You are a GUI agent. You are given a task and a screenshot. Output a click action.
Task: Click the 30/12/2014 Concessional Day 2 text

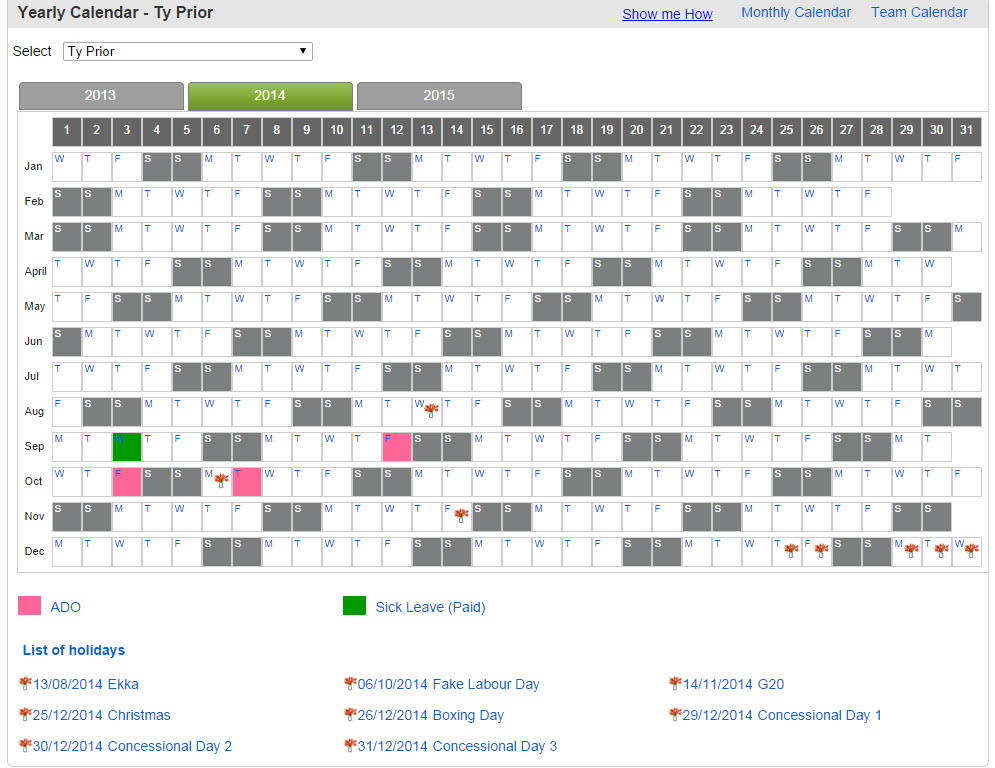tap(133, 746)
